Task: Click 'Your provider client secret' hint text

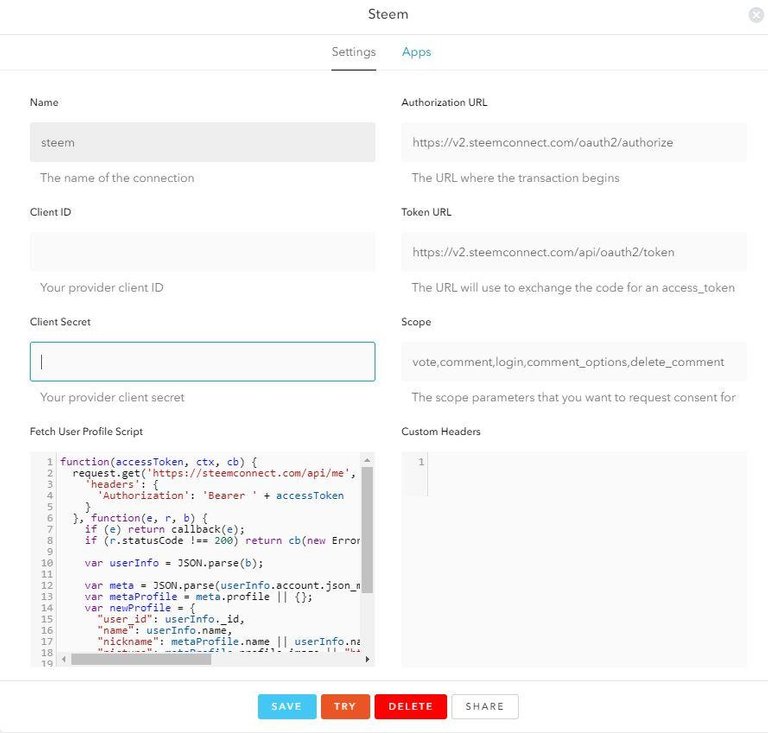Action: (112, 397)
